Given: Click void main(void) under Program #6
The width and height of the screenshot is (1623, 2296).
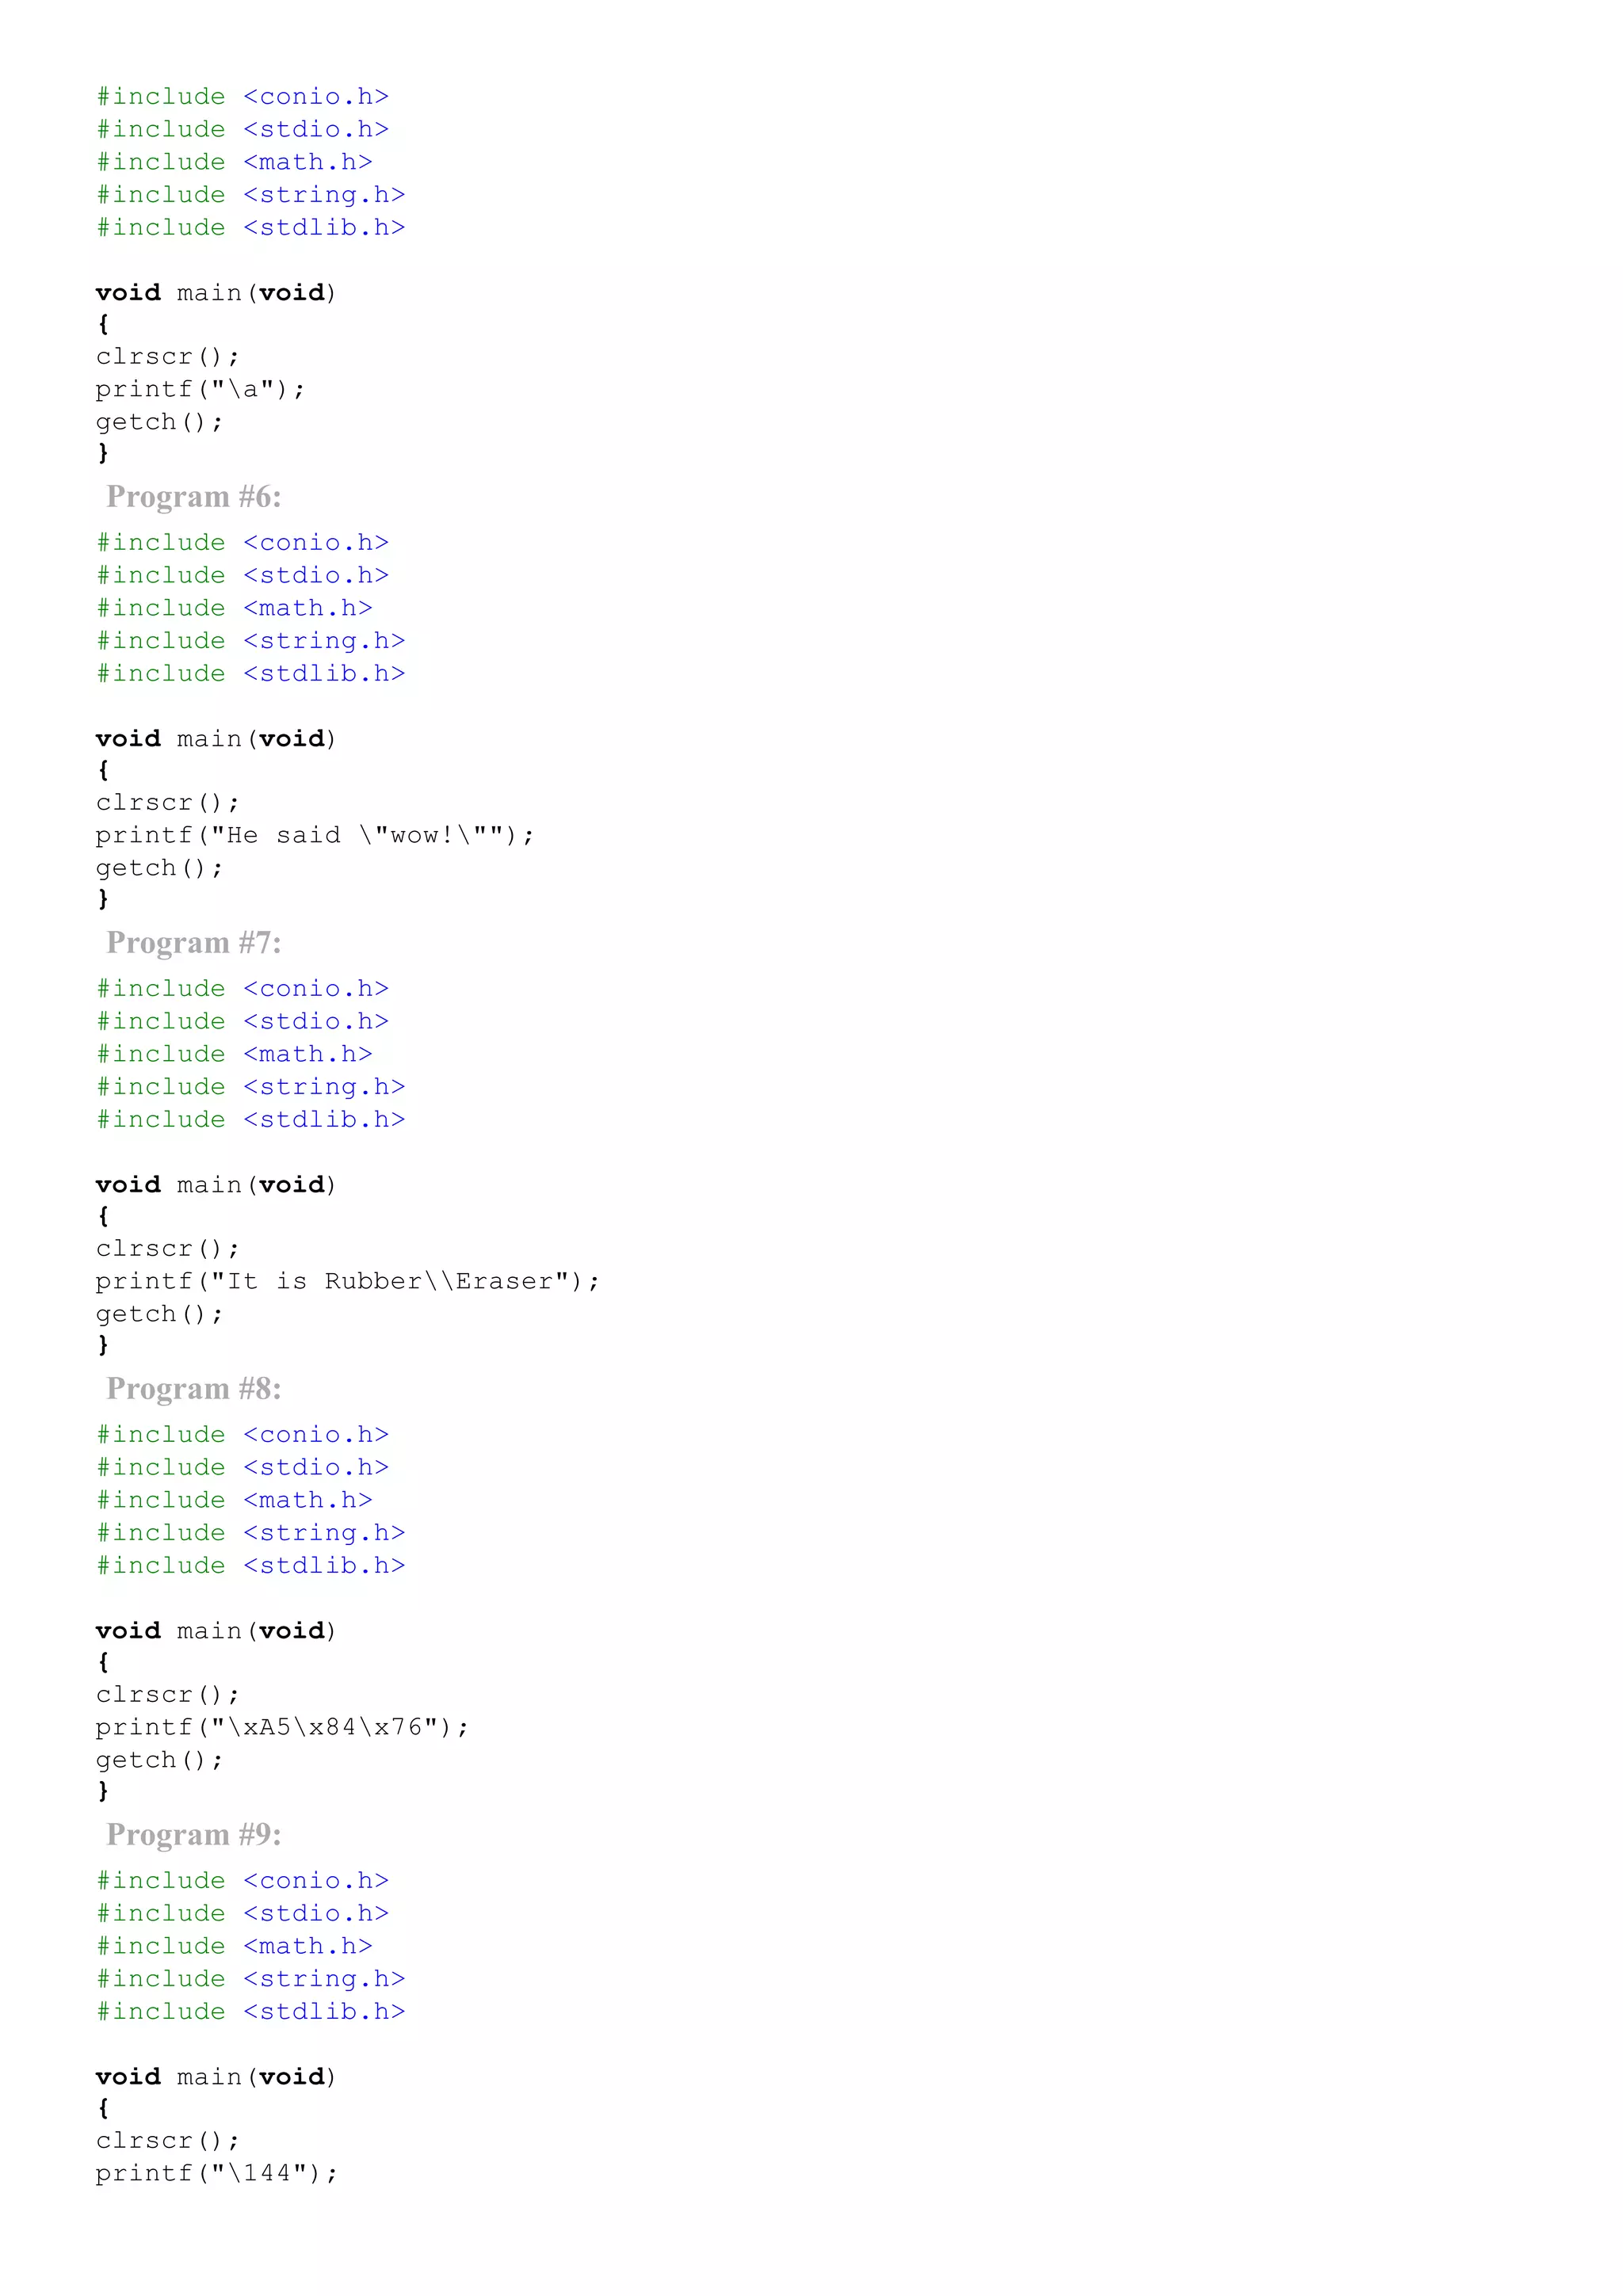Looking at the screenshot, I should 216,739.
